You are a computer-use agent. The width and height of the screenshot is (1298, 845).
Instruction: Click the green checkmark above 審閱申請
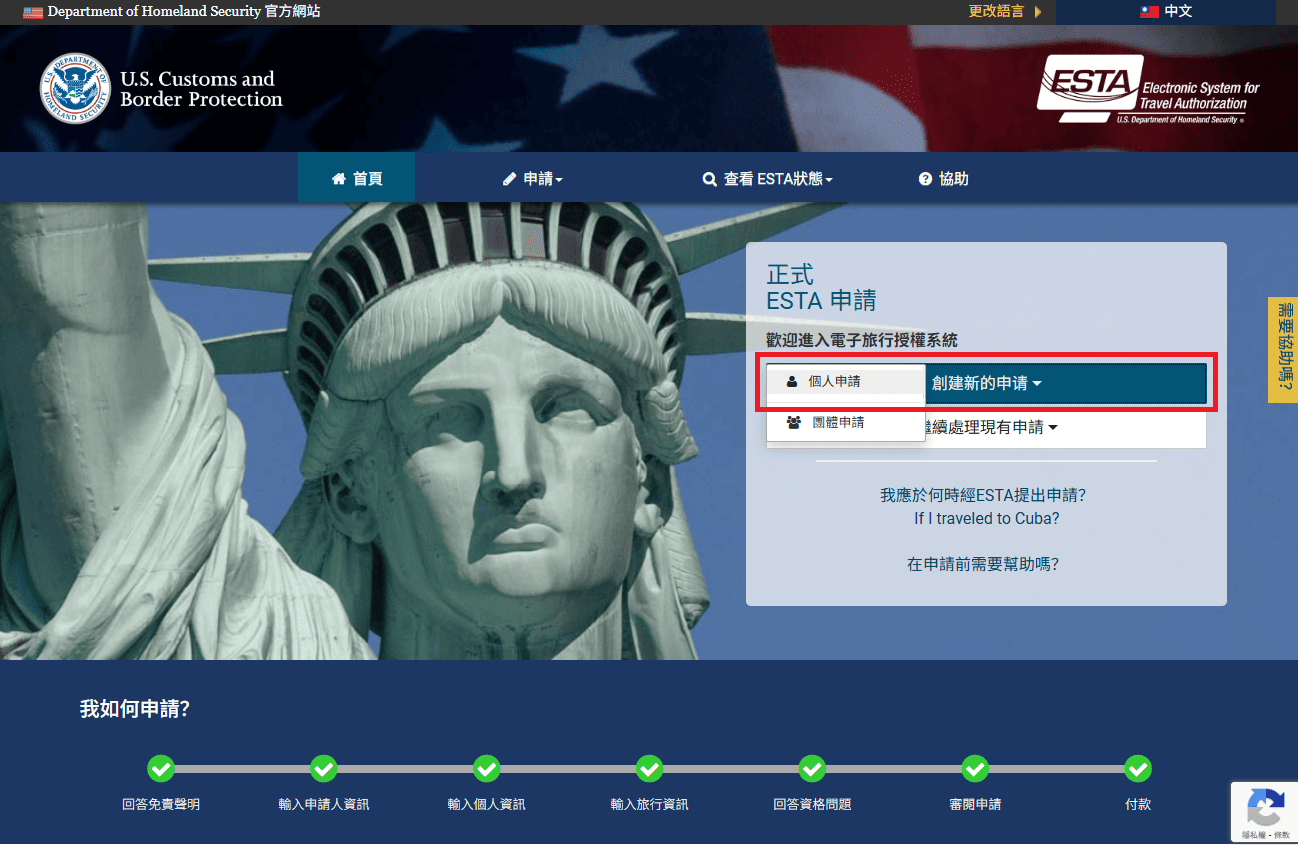pos(975,769)
